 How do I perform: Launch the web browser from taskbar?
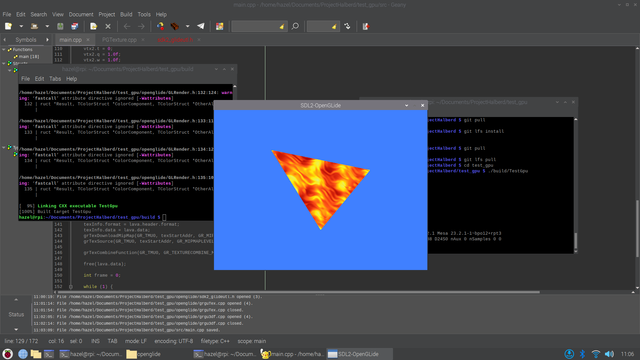click(x=23, y=354)
